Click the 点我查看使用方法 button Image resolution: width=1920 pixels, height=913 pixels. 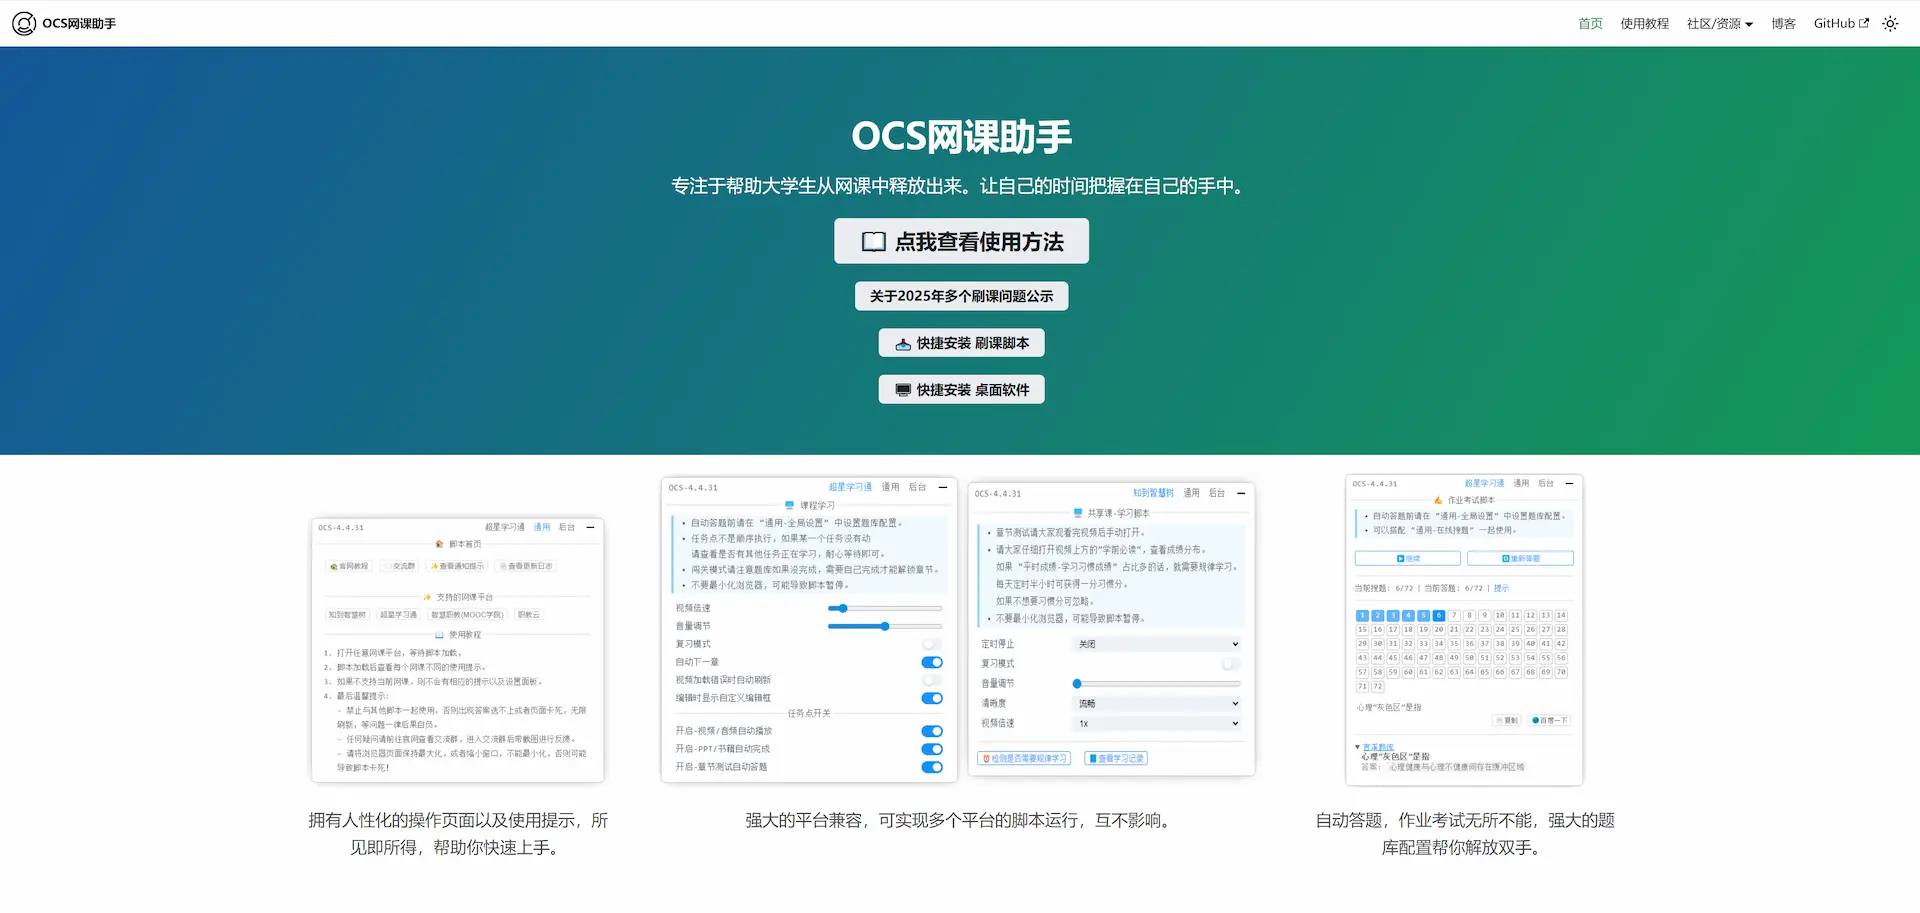961,240
